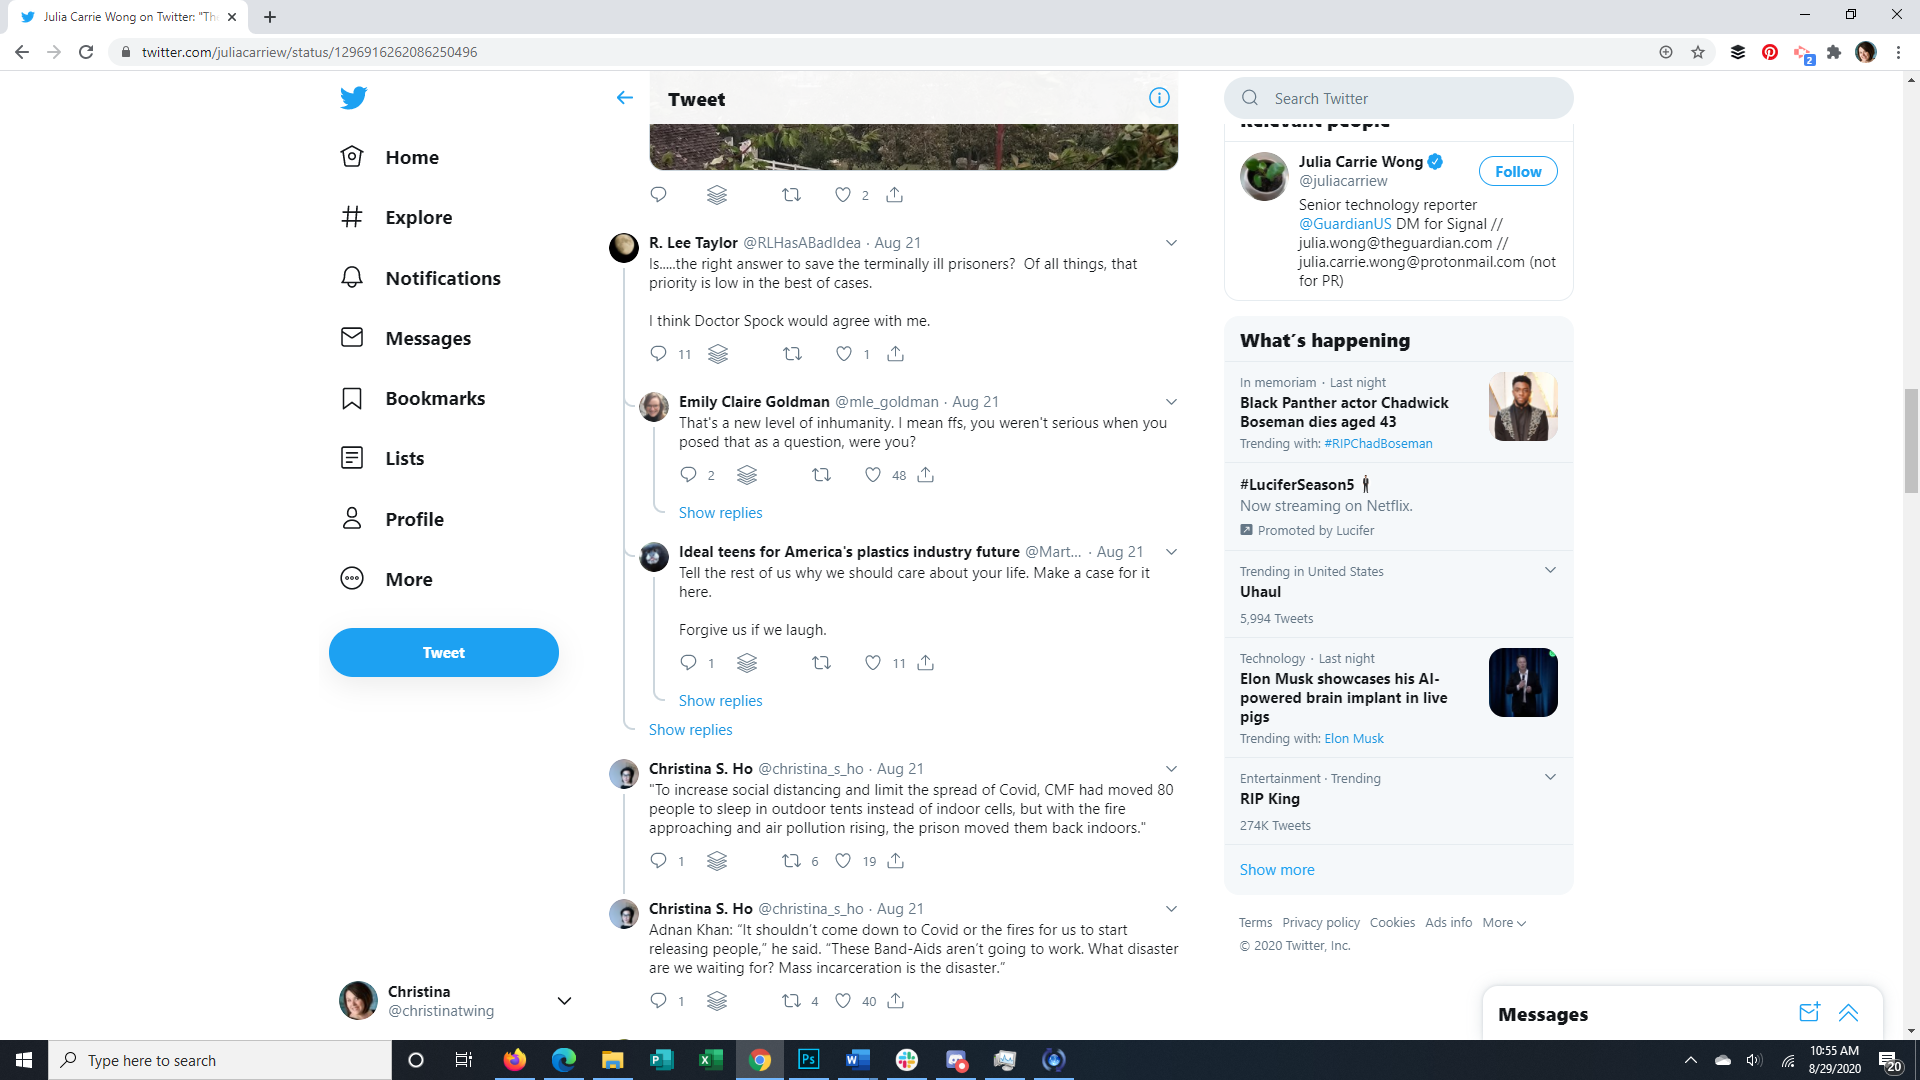Open the Christina account switcher chevron
Image resolution: width=1920 pixels, height=1080 pixels.
(564, 1001)
